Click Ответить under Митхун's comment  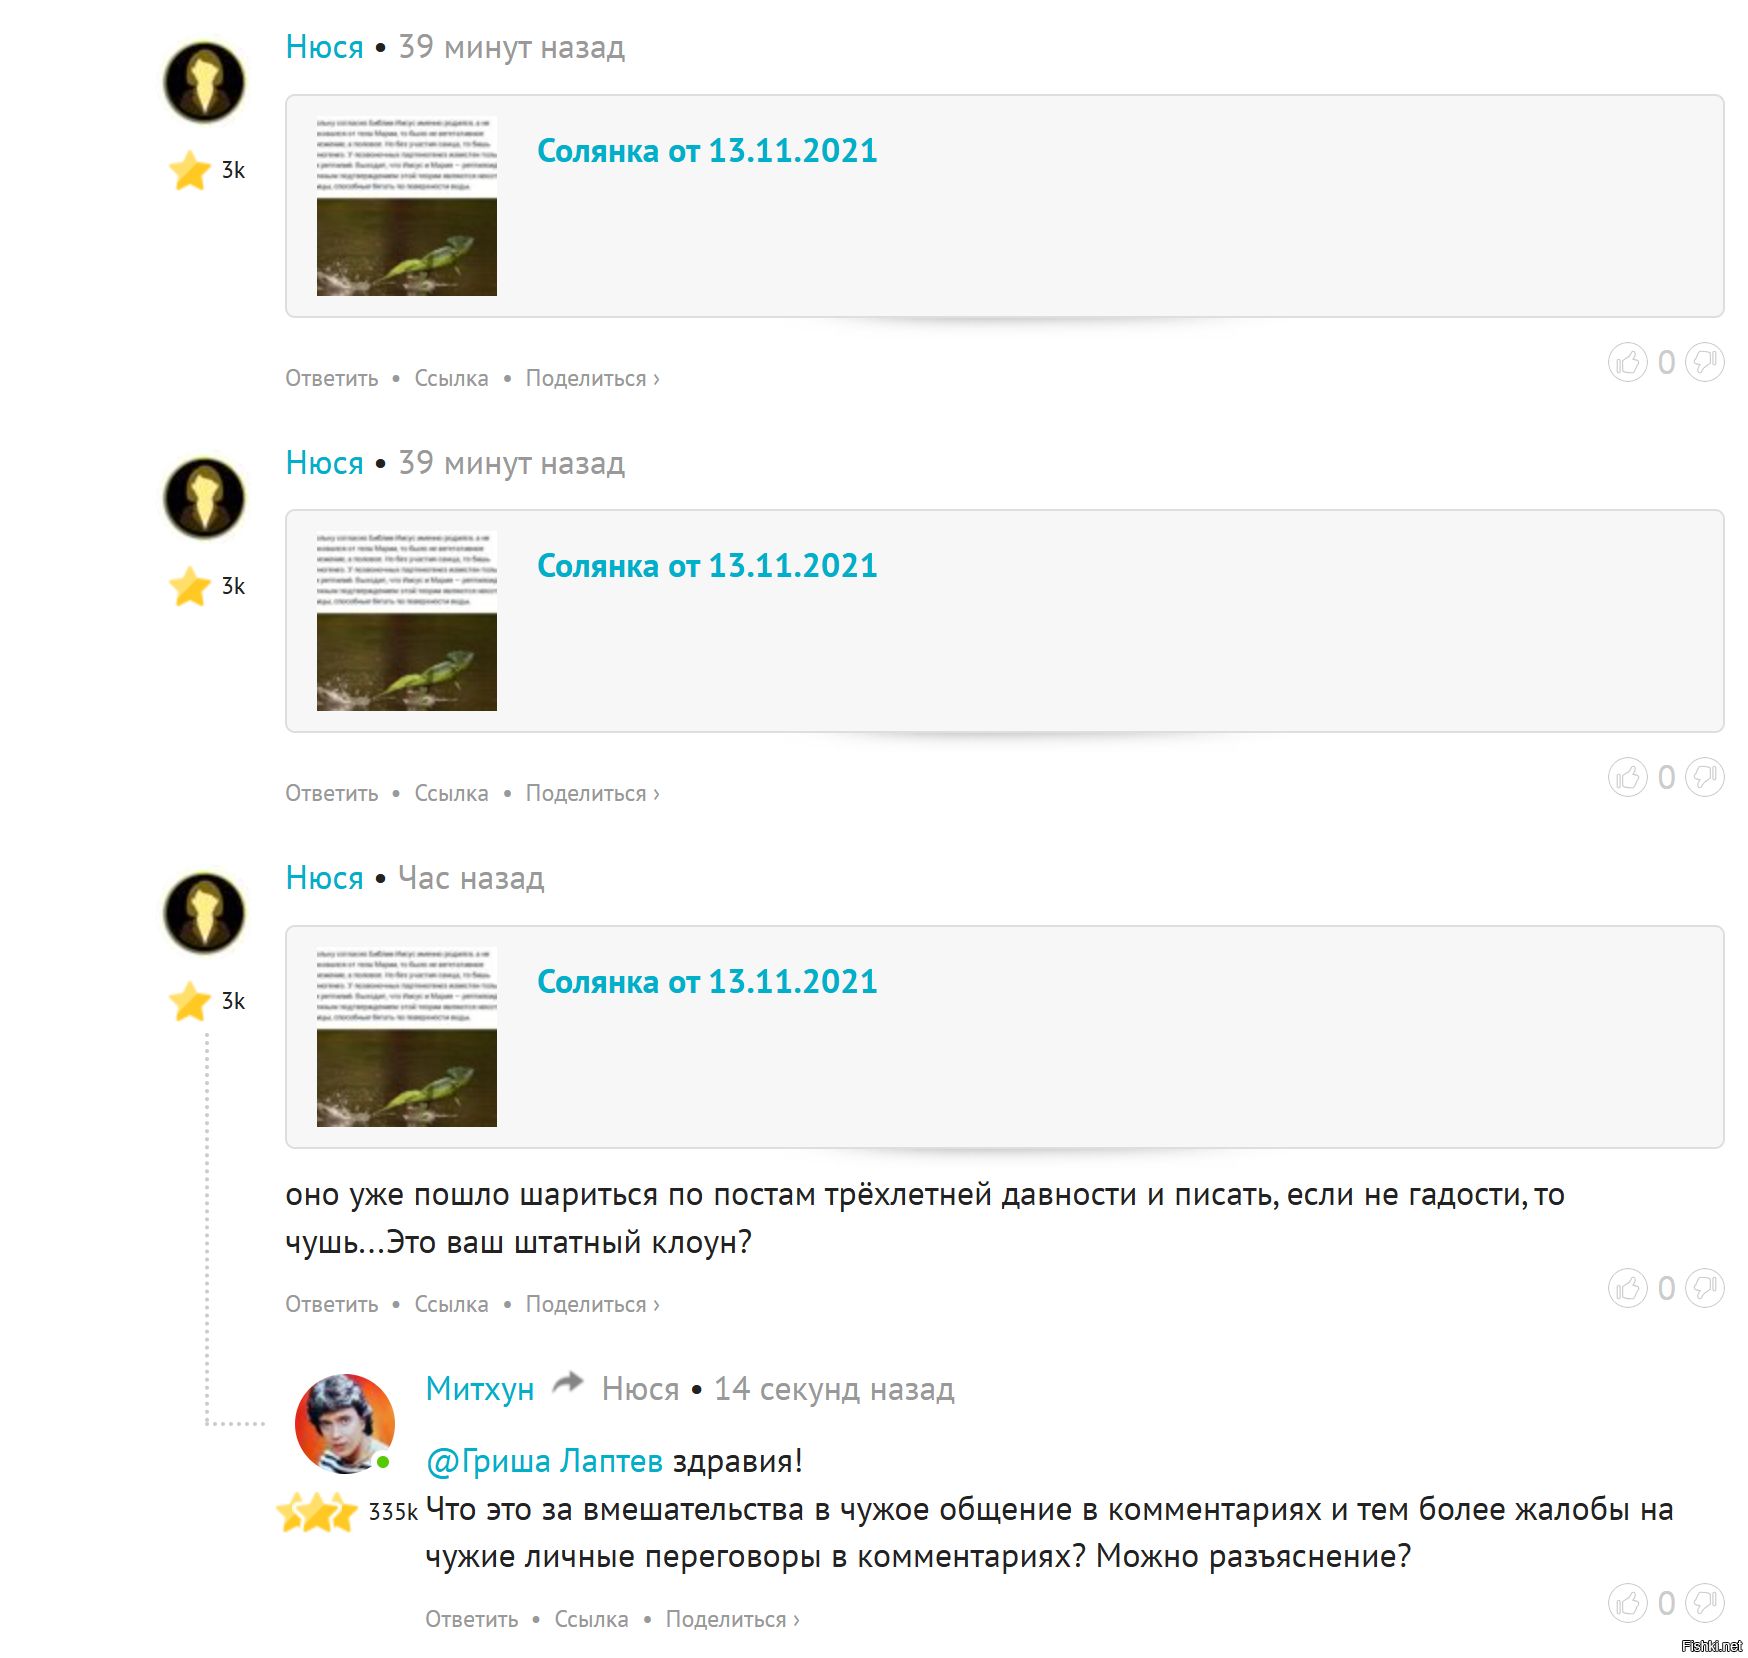[x=472, y=1620]
